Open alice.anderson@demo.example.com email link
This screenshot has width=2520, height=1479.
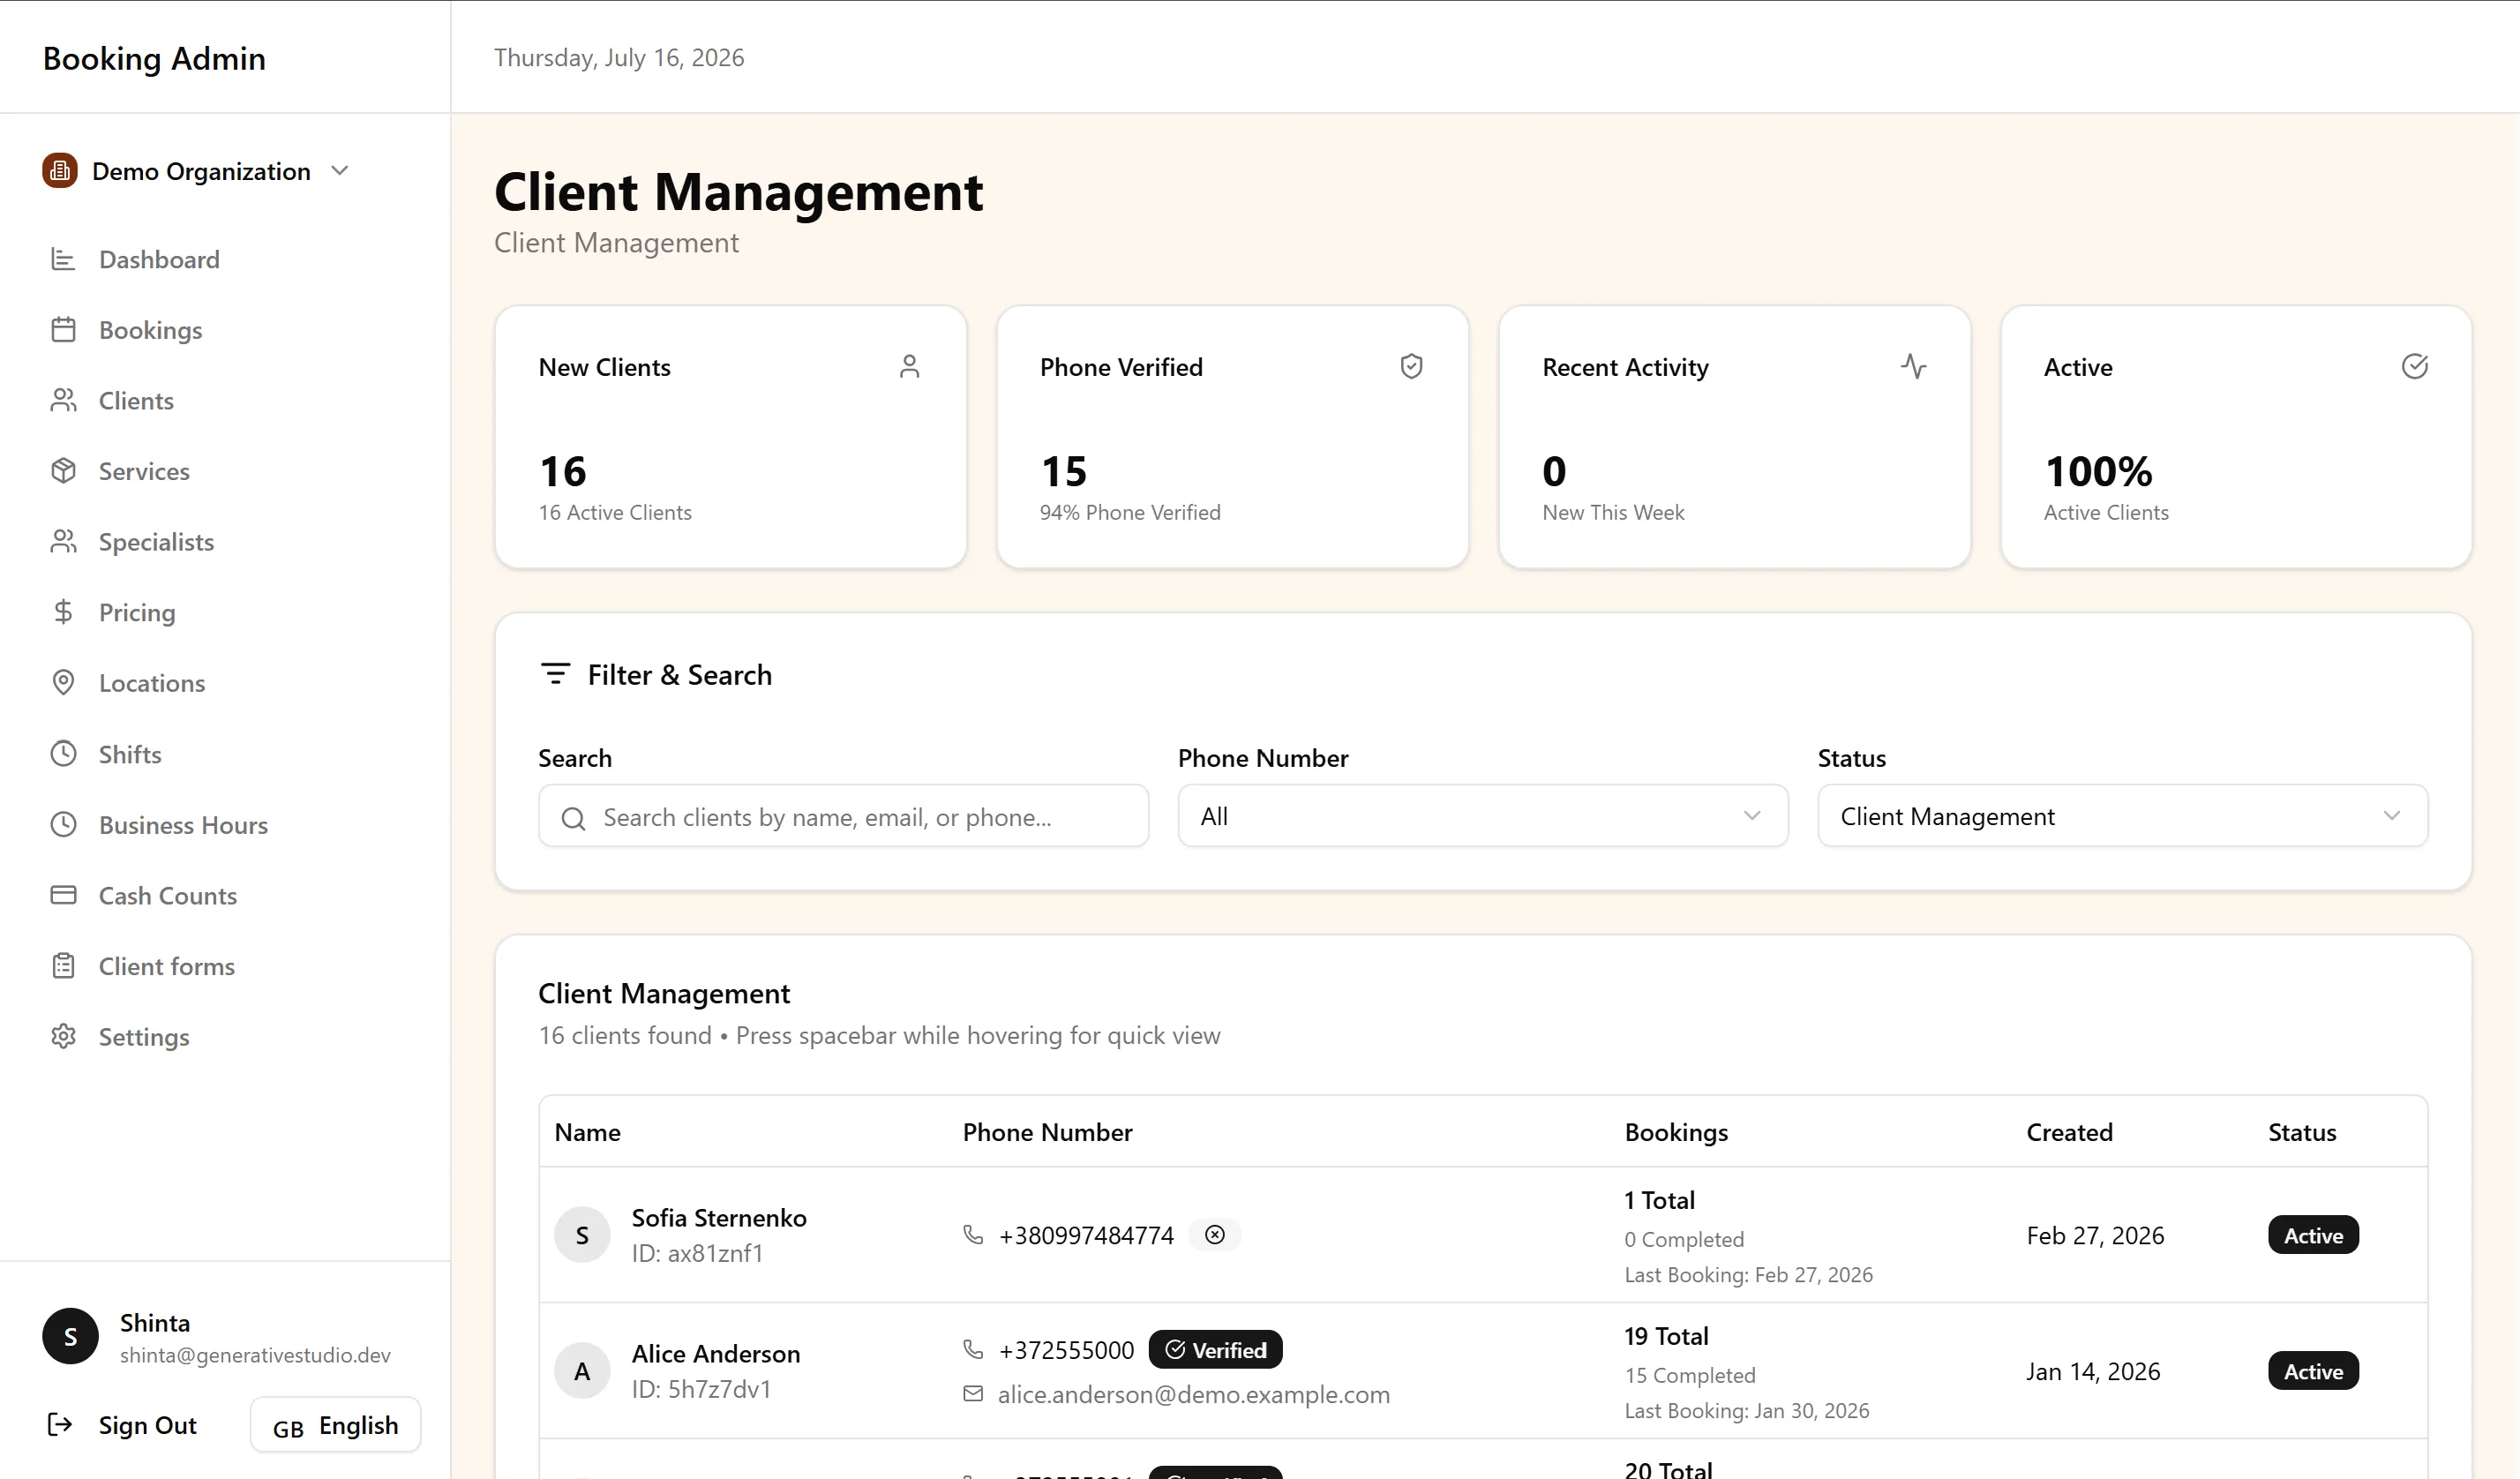coord(1193,1394)
